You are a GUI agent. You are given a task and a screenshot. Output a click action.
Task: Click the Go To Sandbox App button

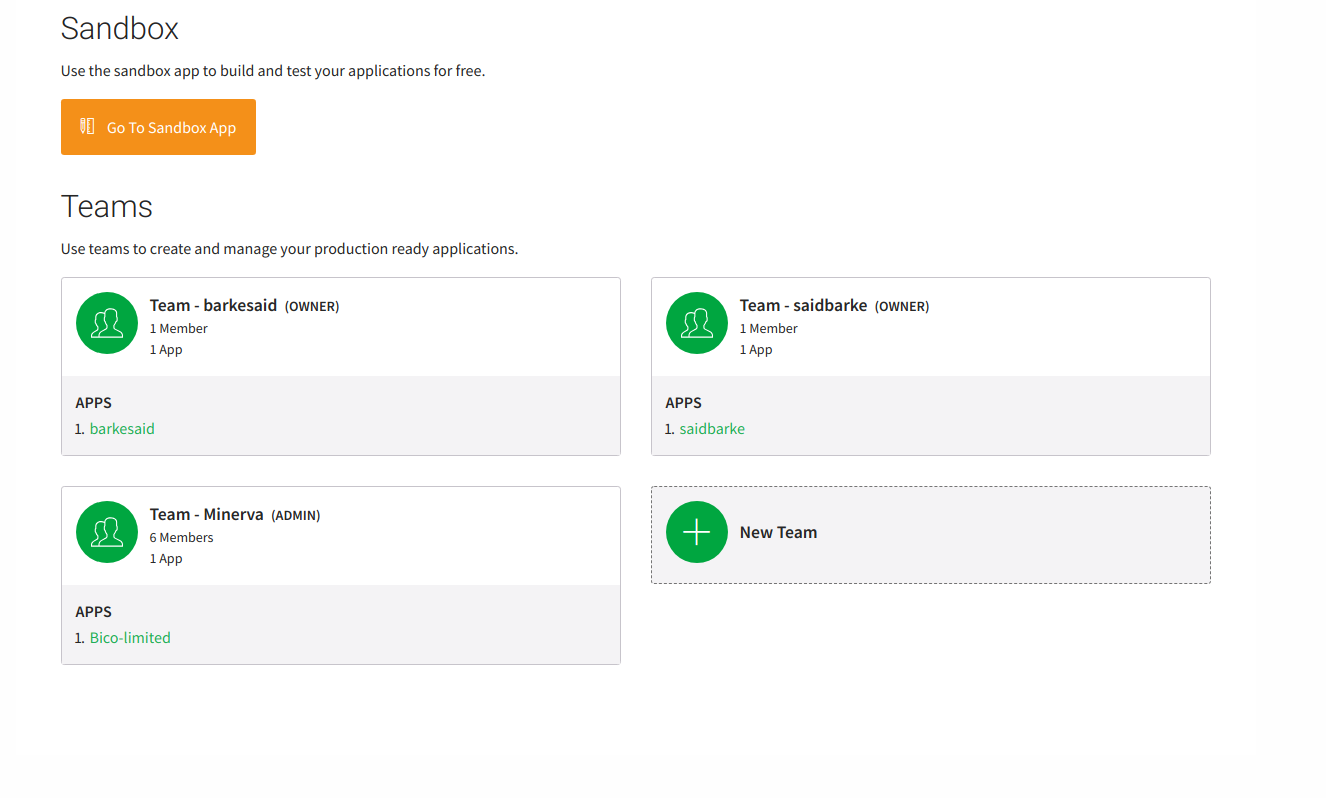[x=158, y=127]
